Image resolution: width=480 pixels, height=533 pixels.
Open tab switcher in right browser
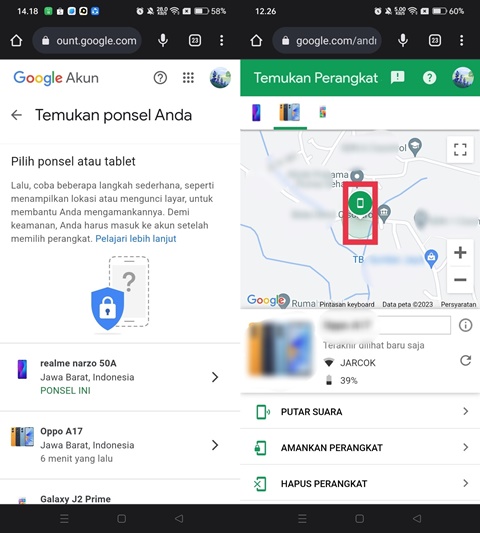pyautogui.click(x=435, y=40)
